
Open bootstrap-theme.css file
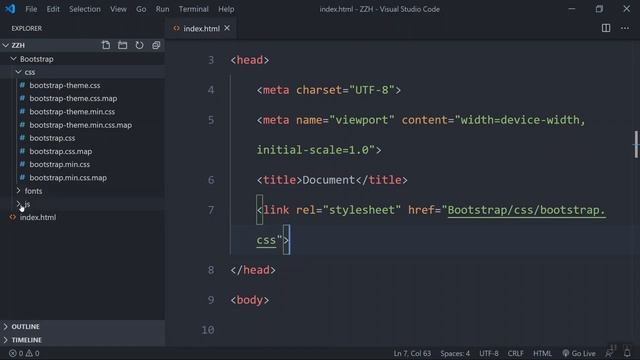click(x=64, y=85)
